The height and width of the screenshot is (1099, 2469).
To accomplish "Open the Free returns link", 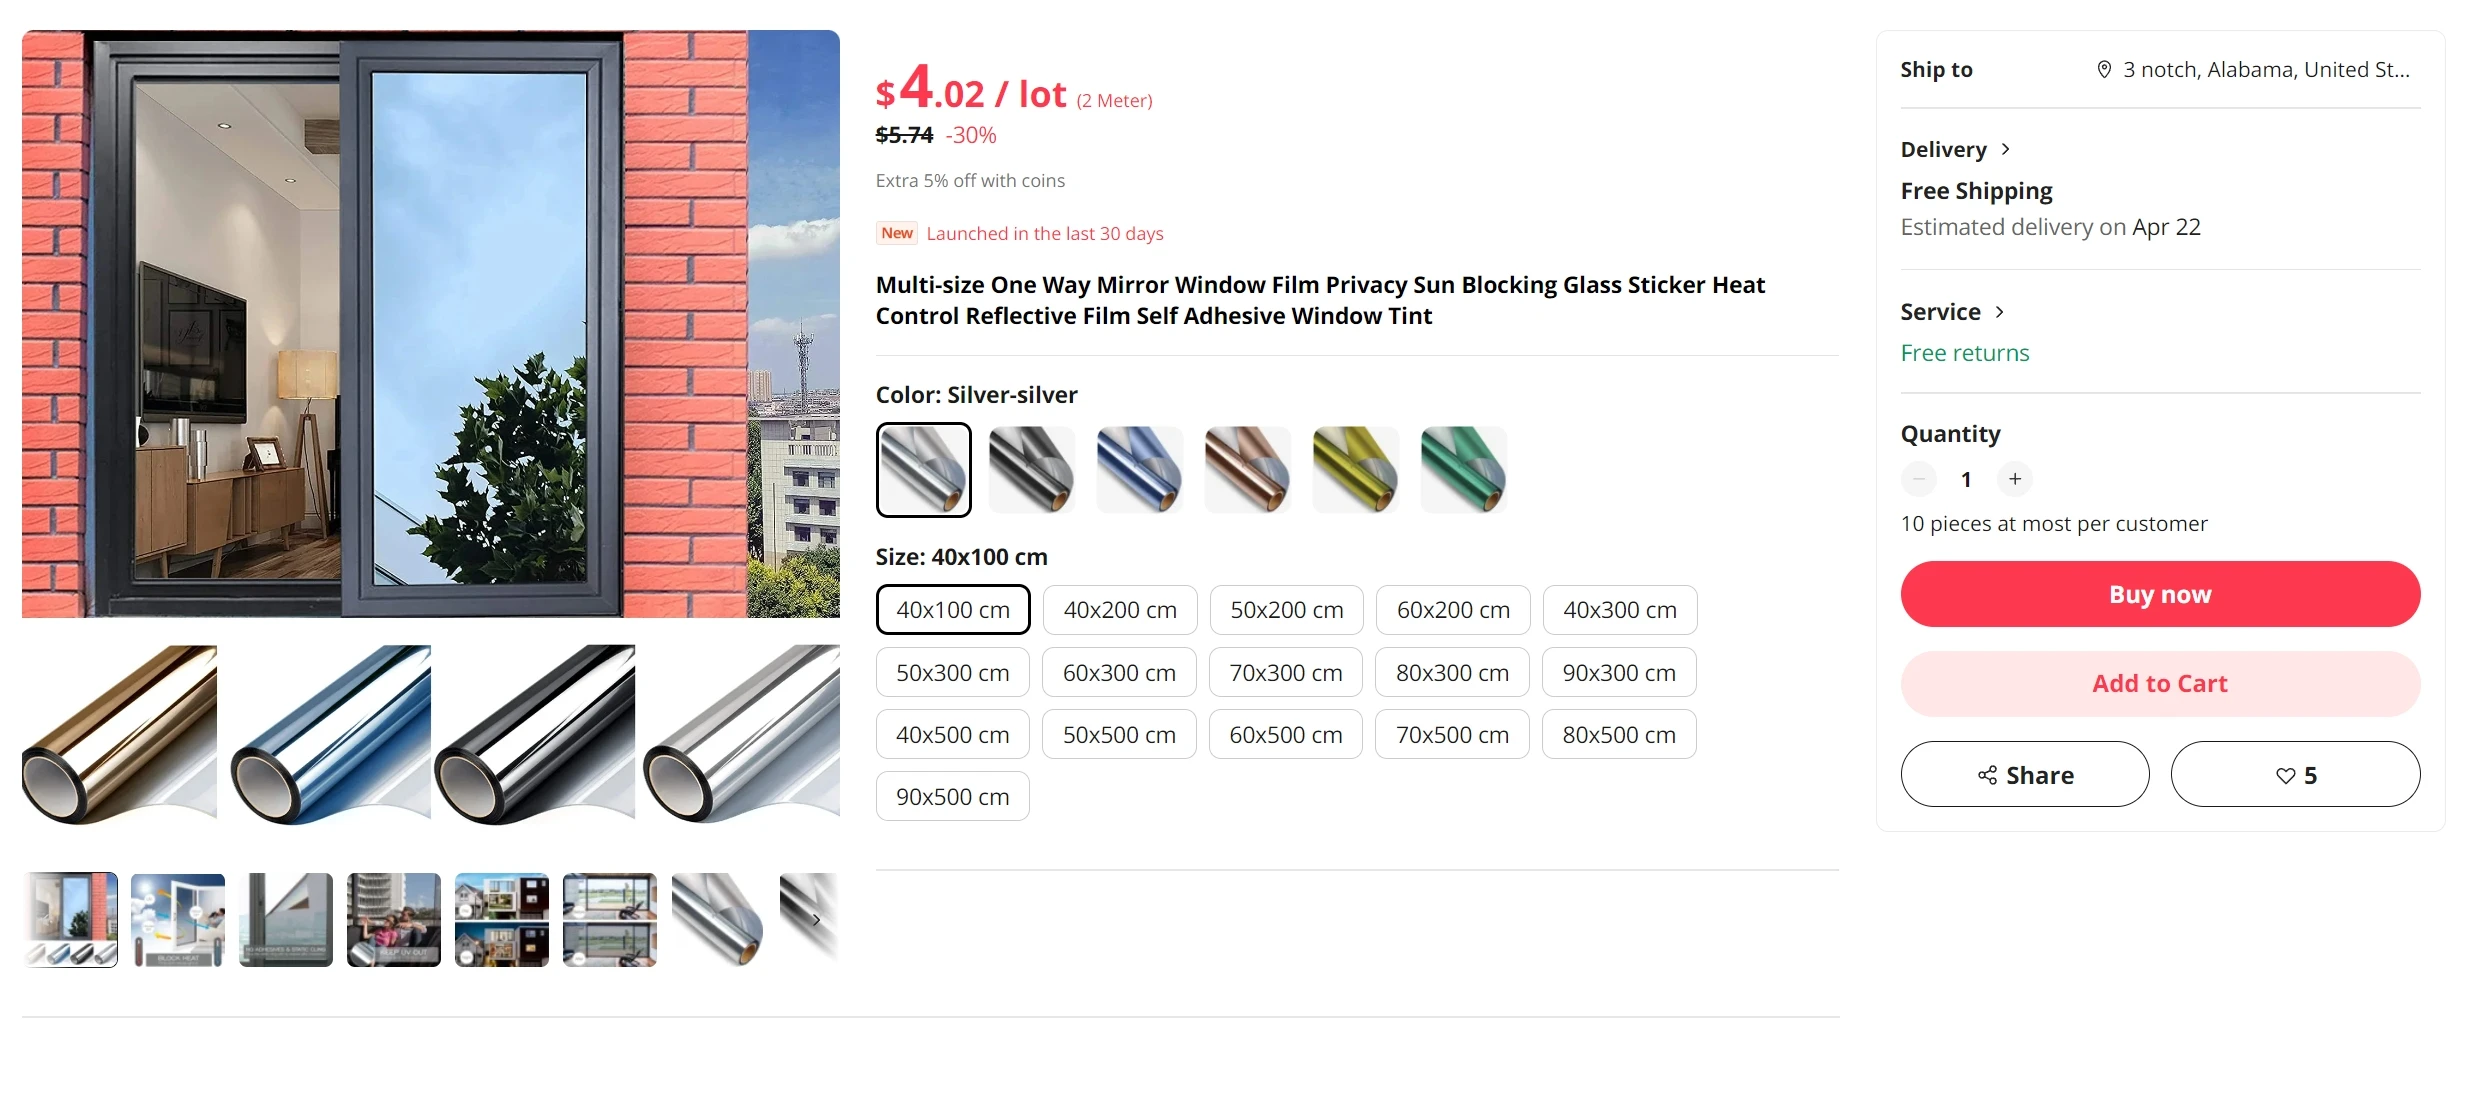I will click(x=1964, y=353).
